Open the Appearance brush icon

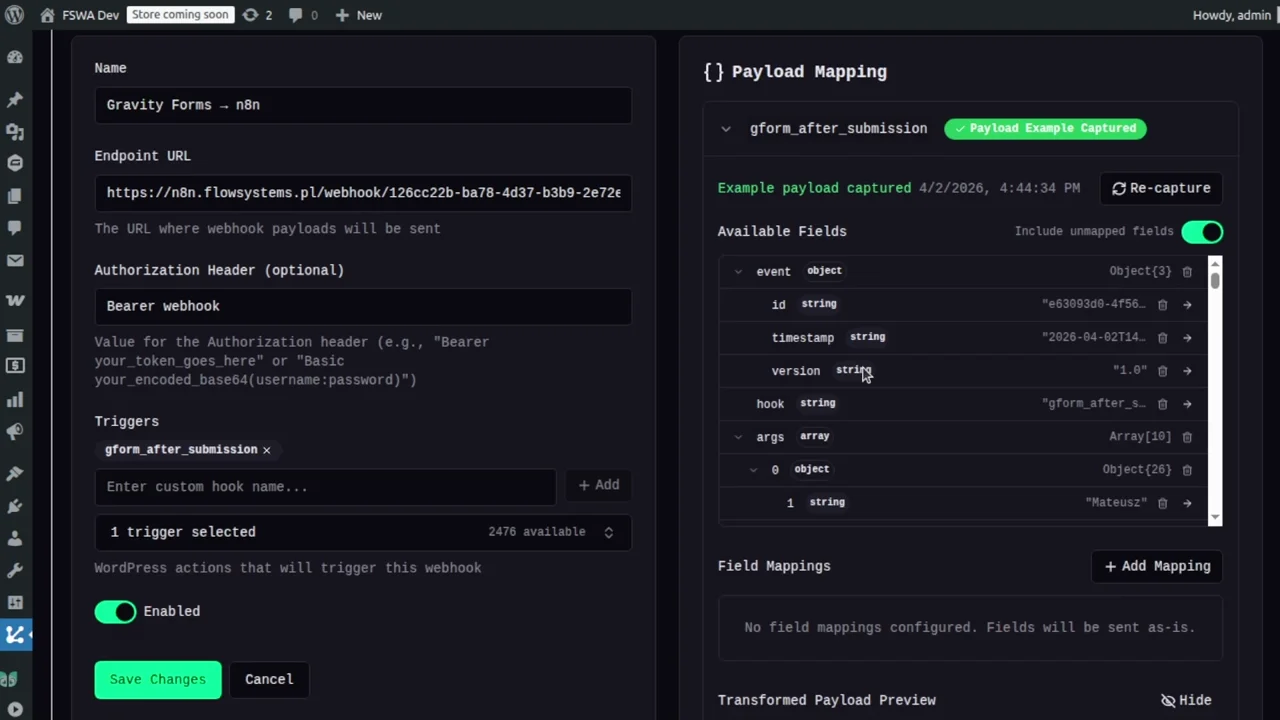(15, 473)
